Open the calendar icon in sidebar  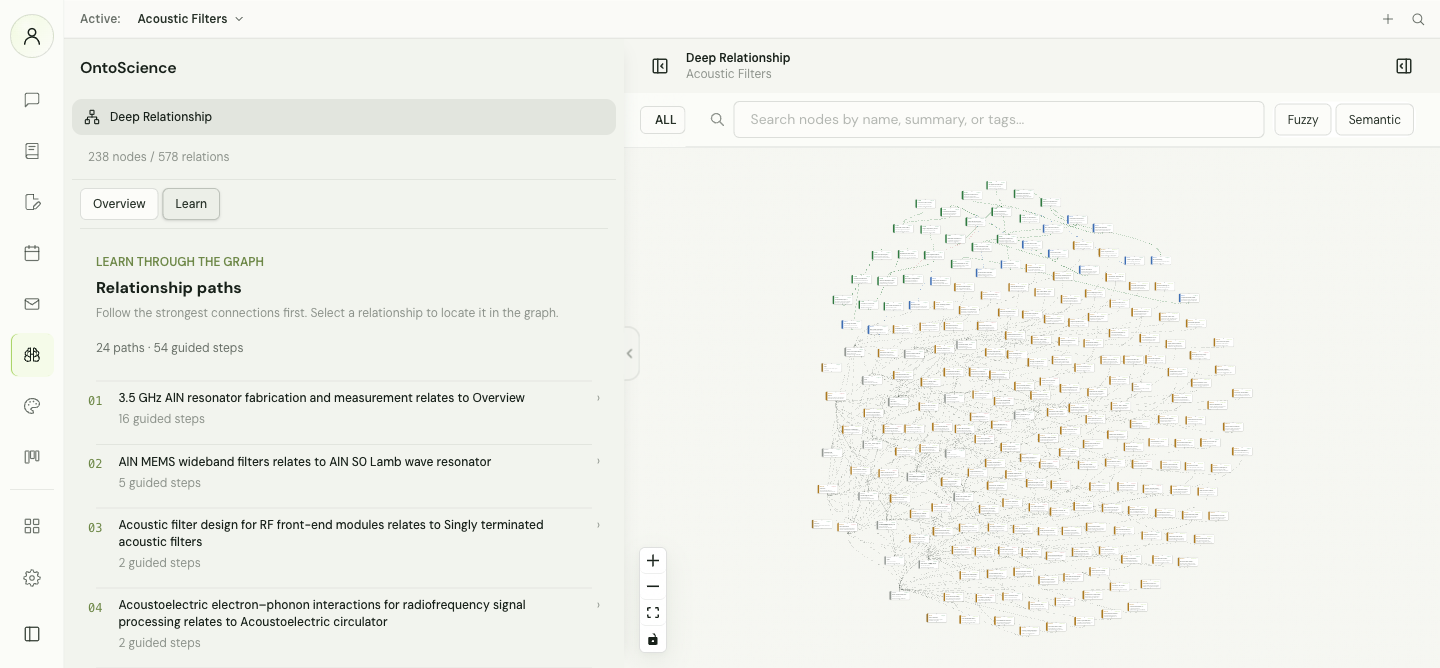coord(32,253)
